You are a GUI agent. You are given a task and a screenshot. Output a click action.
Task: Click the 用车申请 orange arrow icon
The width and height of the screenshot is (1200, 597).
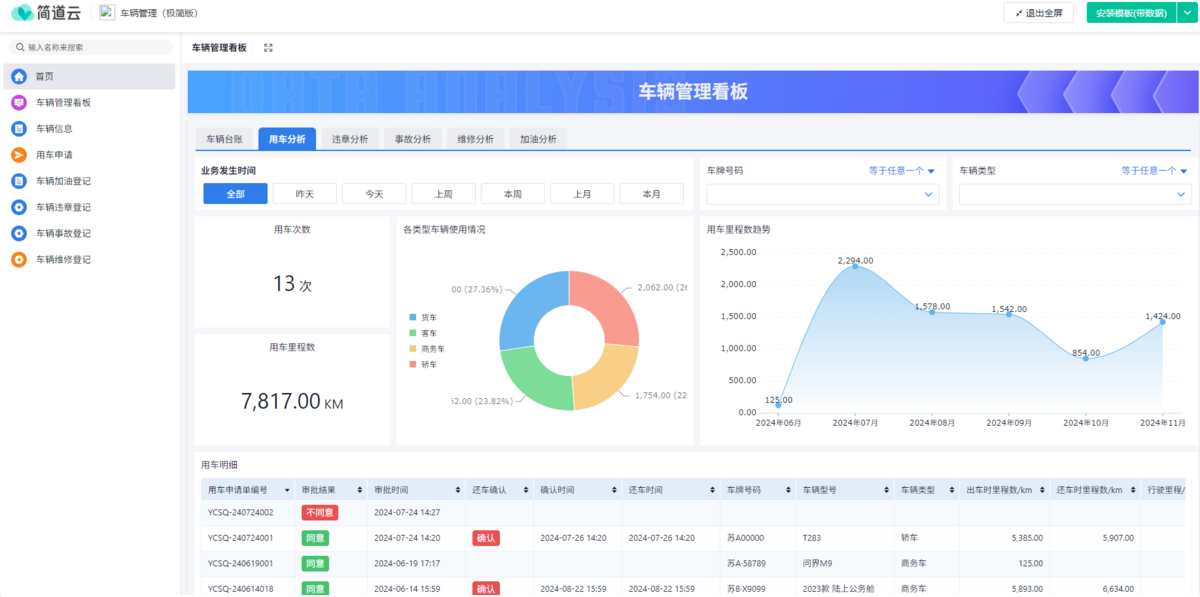pos(19,155)
